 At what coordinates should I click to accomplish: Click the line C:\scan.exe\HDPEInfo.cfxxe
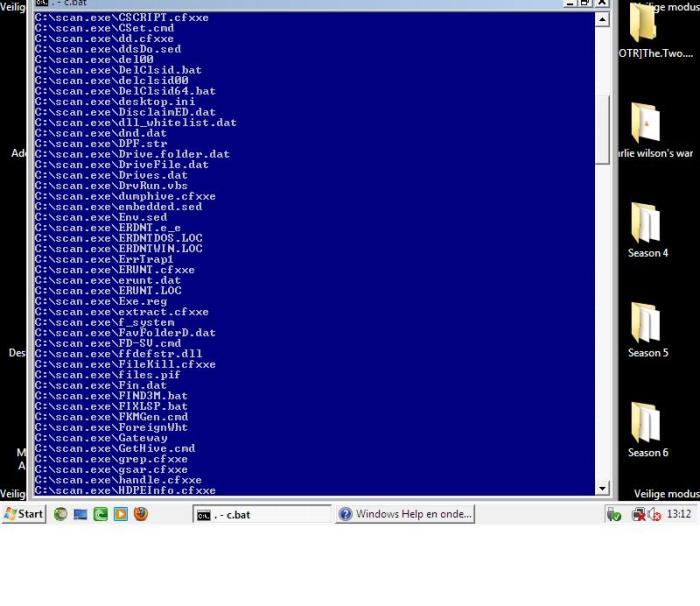tap(125, 491)
